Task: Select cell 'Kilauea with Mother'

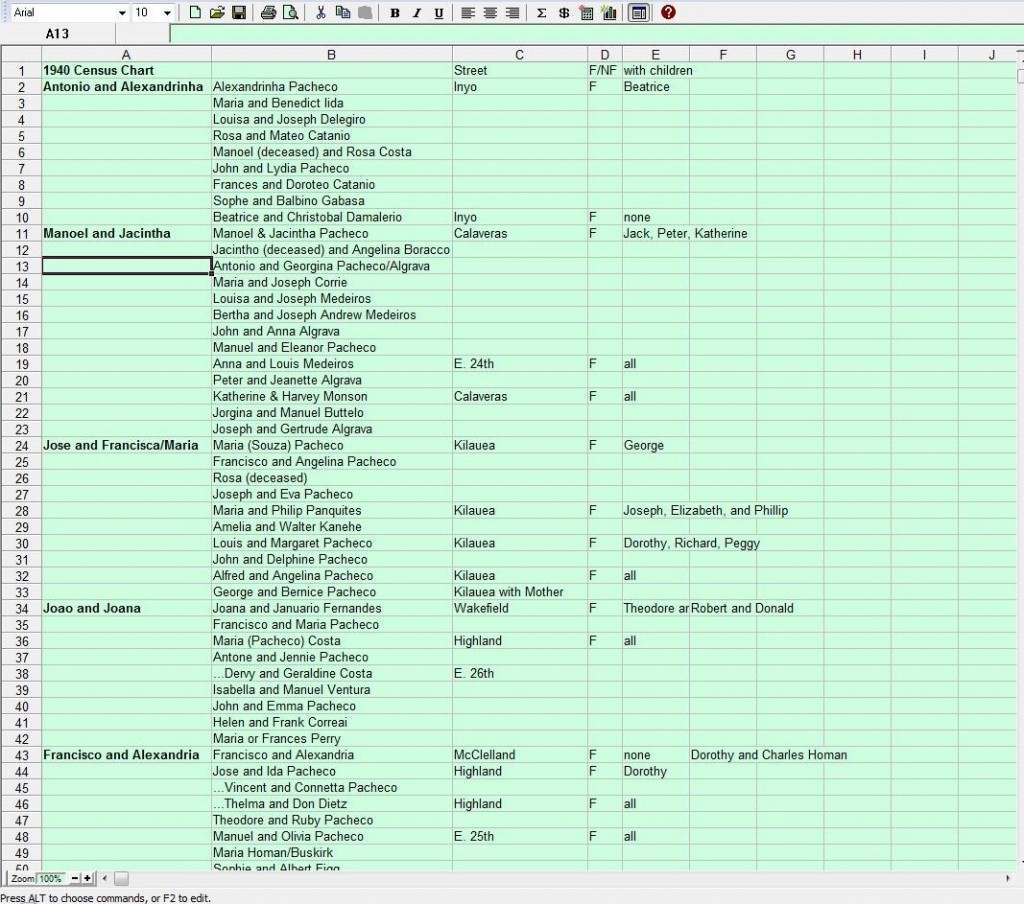Action: coord(519,592)
